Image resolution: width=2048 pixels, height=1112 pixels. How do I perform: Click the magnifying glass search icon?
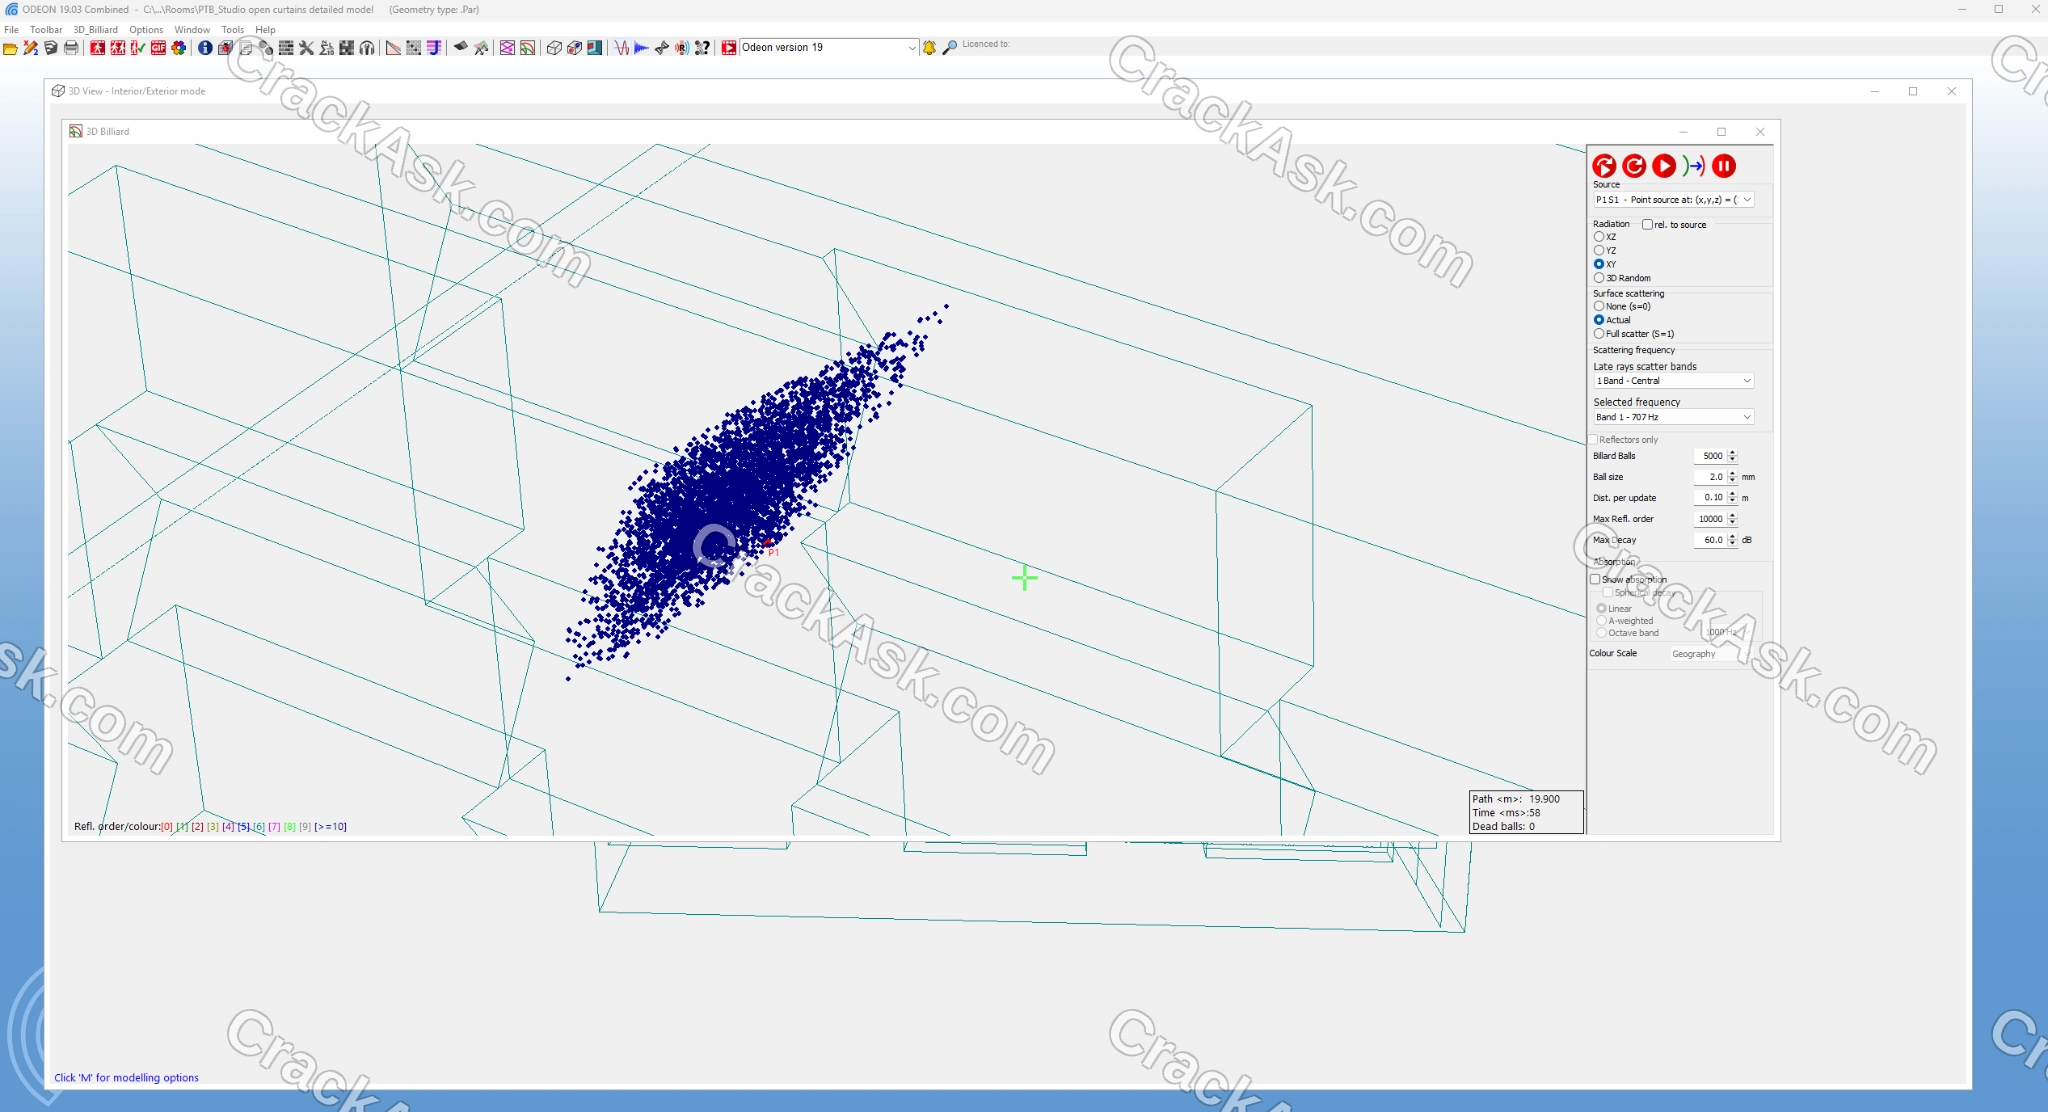950,48
